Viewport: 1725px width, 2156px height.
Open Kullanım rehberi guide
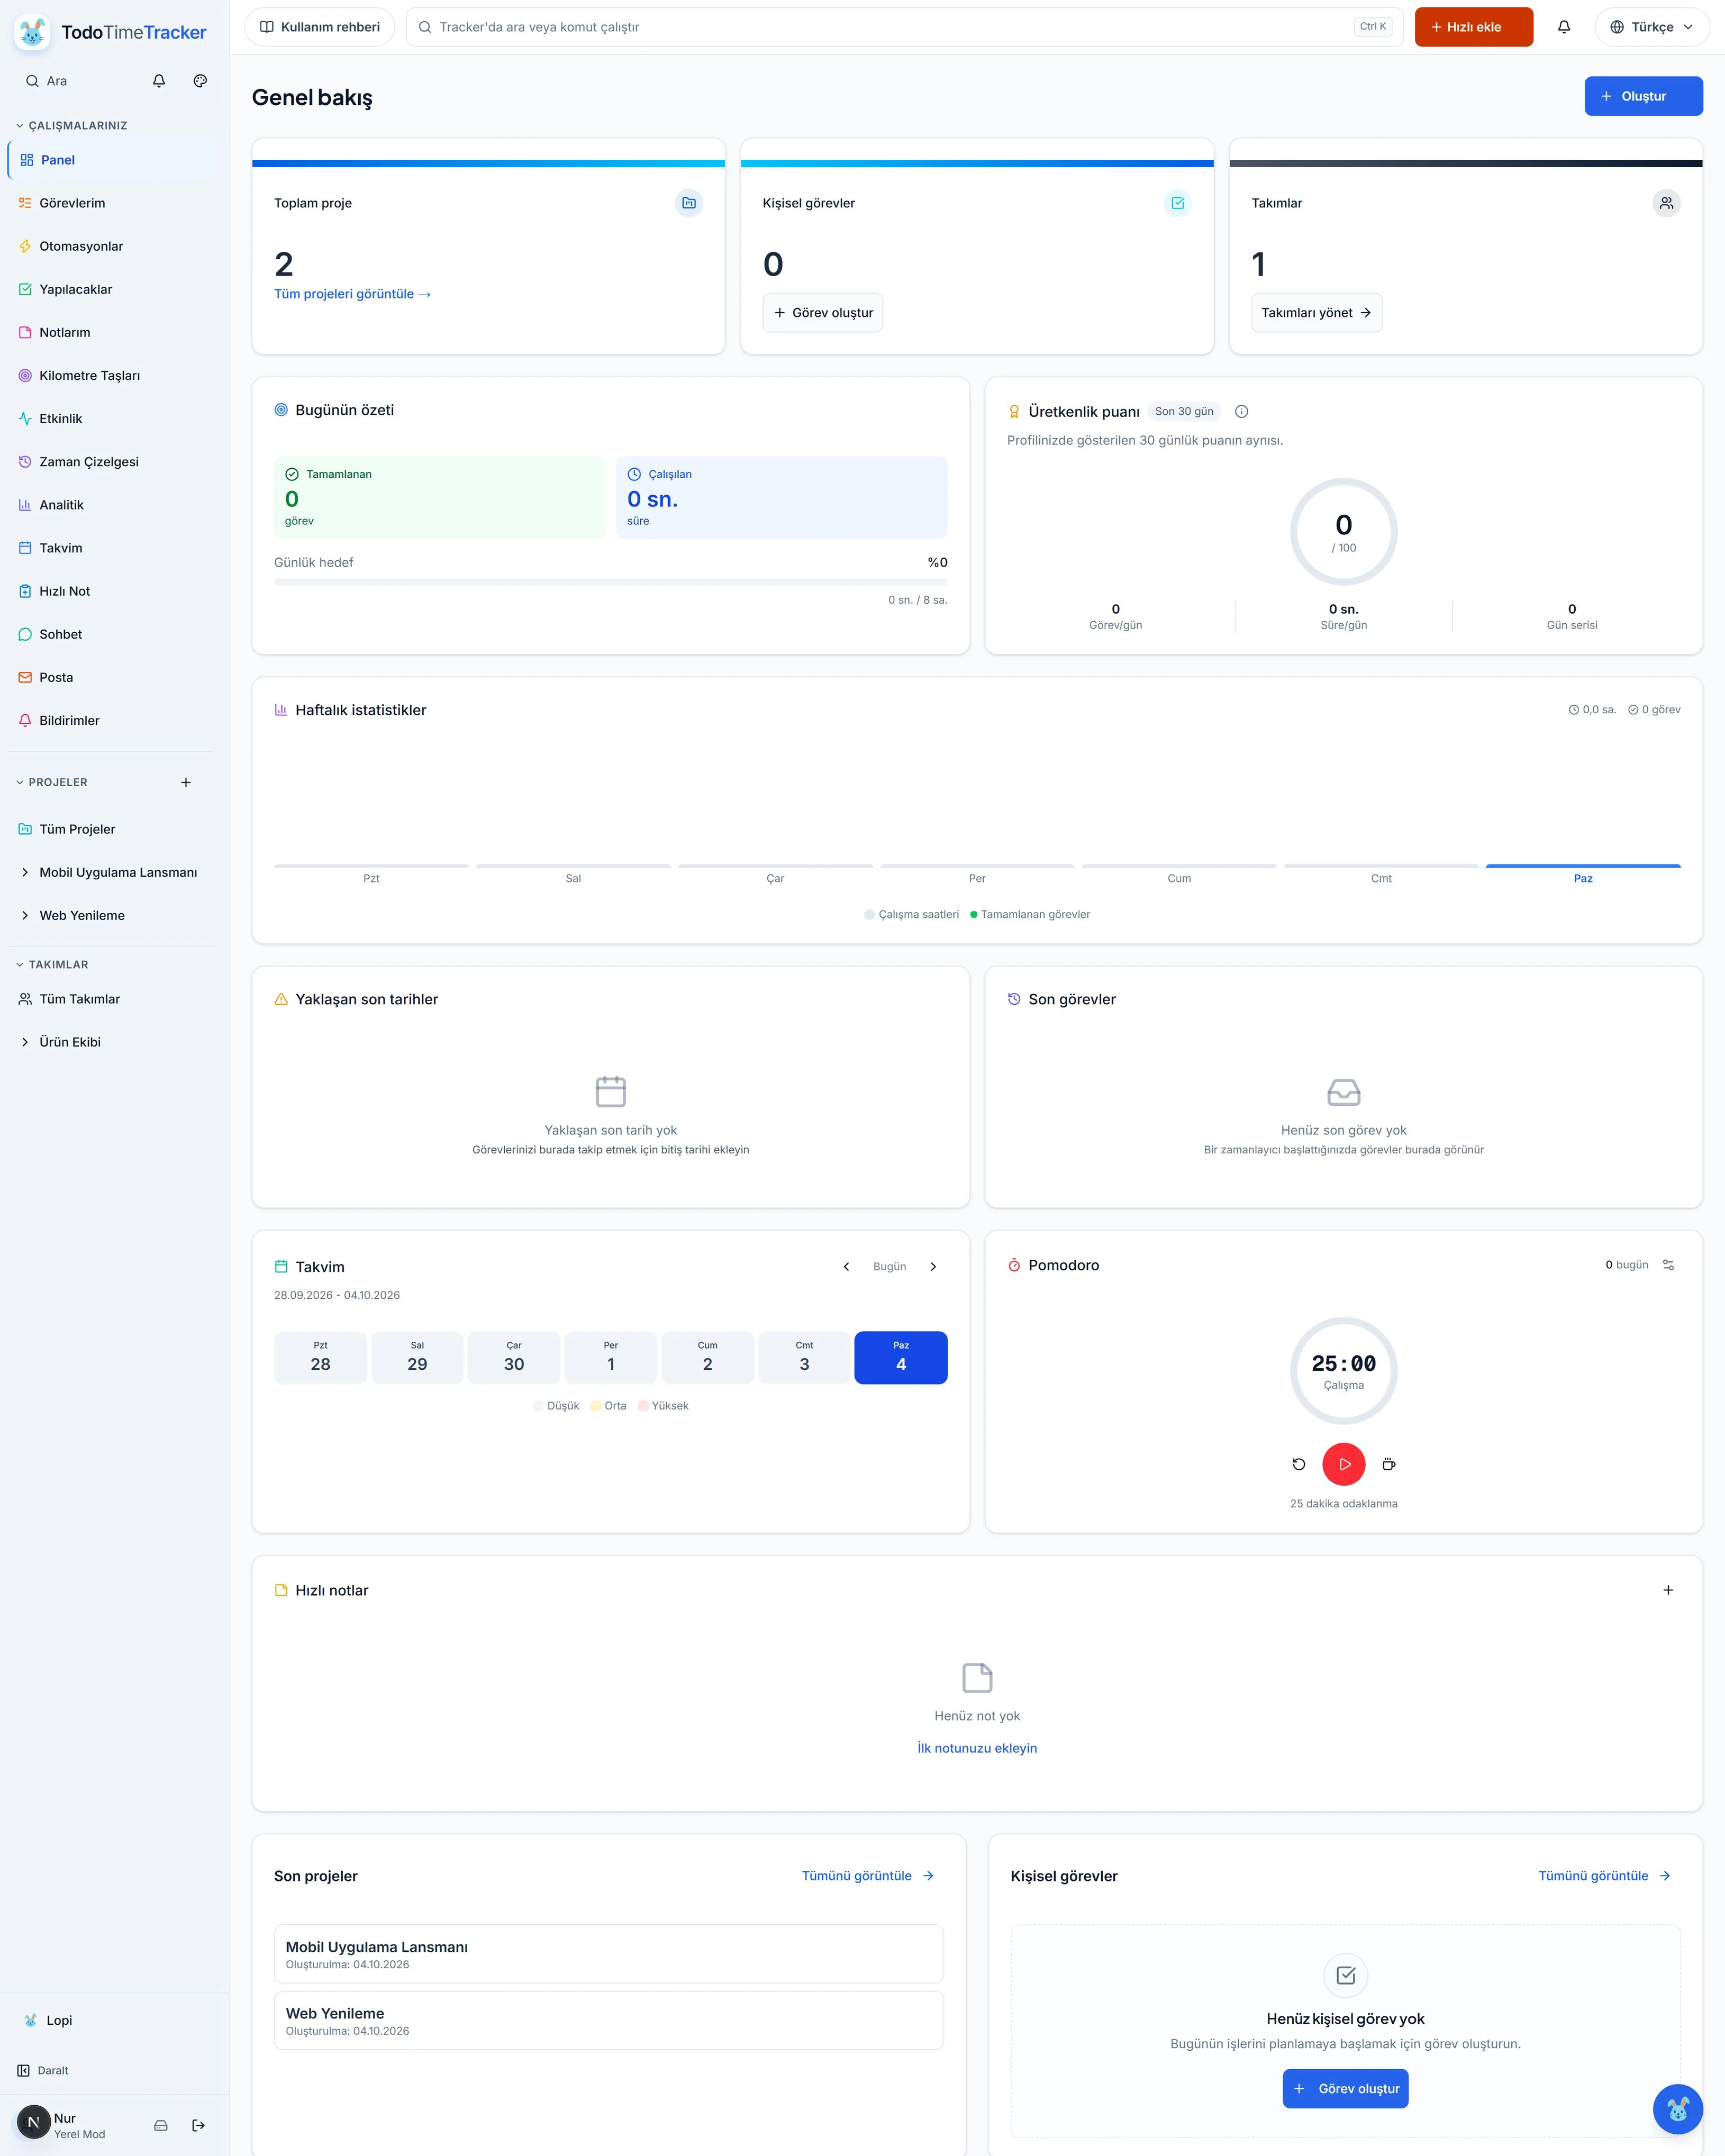point(320,27)
